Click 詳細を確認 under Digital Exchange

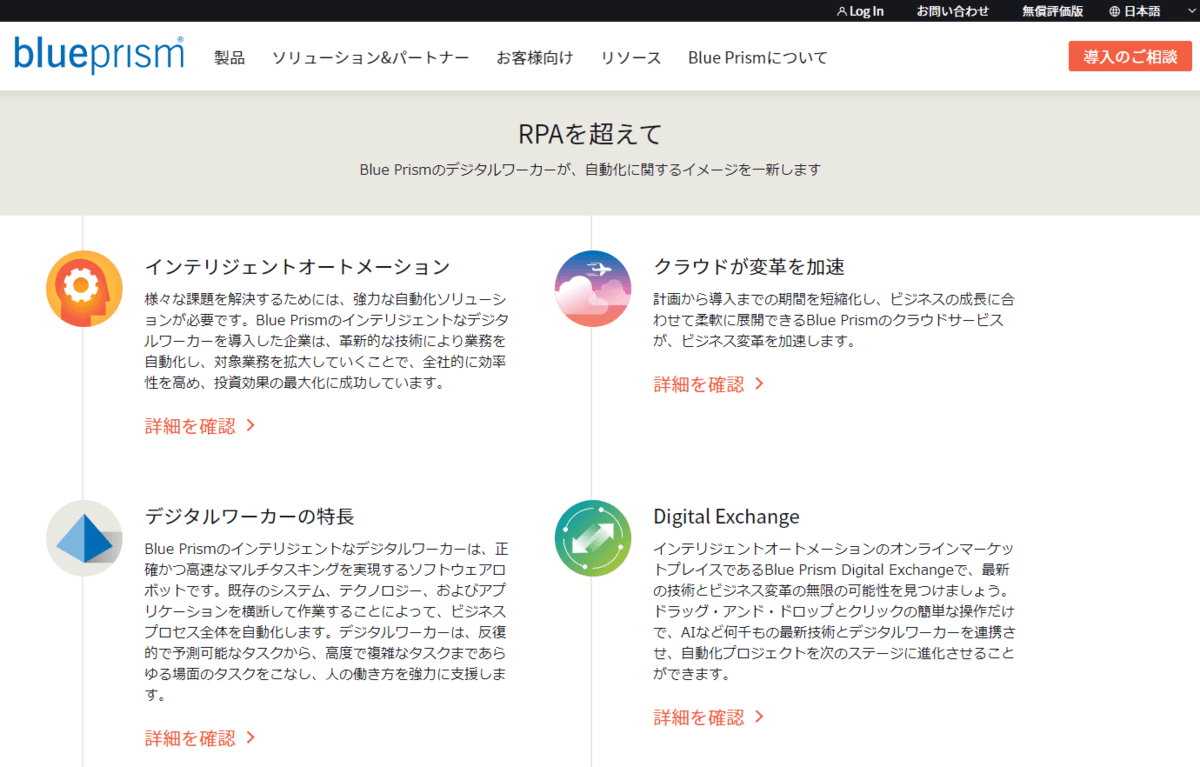[x=699, y=717]
